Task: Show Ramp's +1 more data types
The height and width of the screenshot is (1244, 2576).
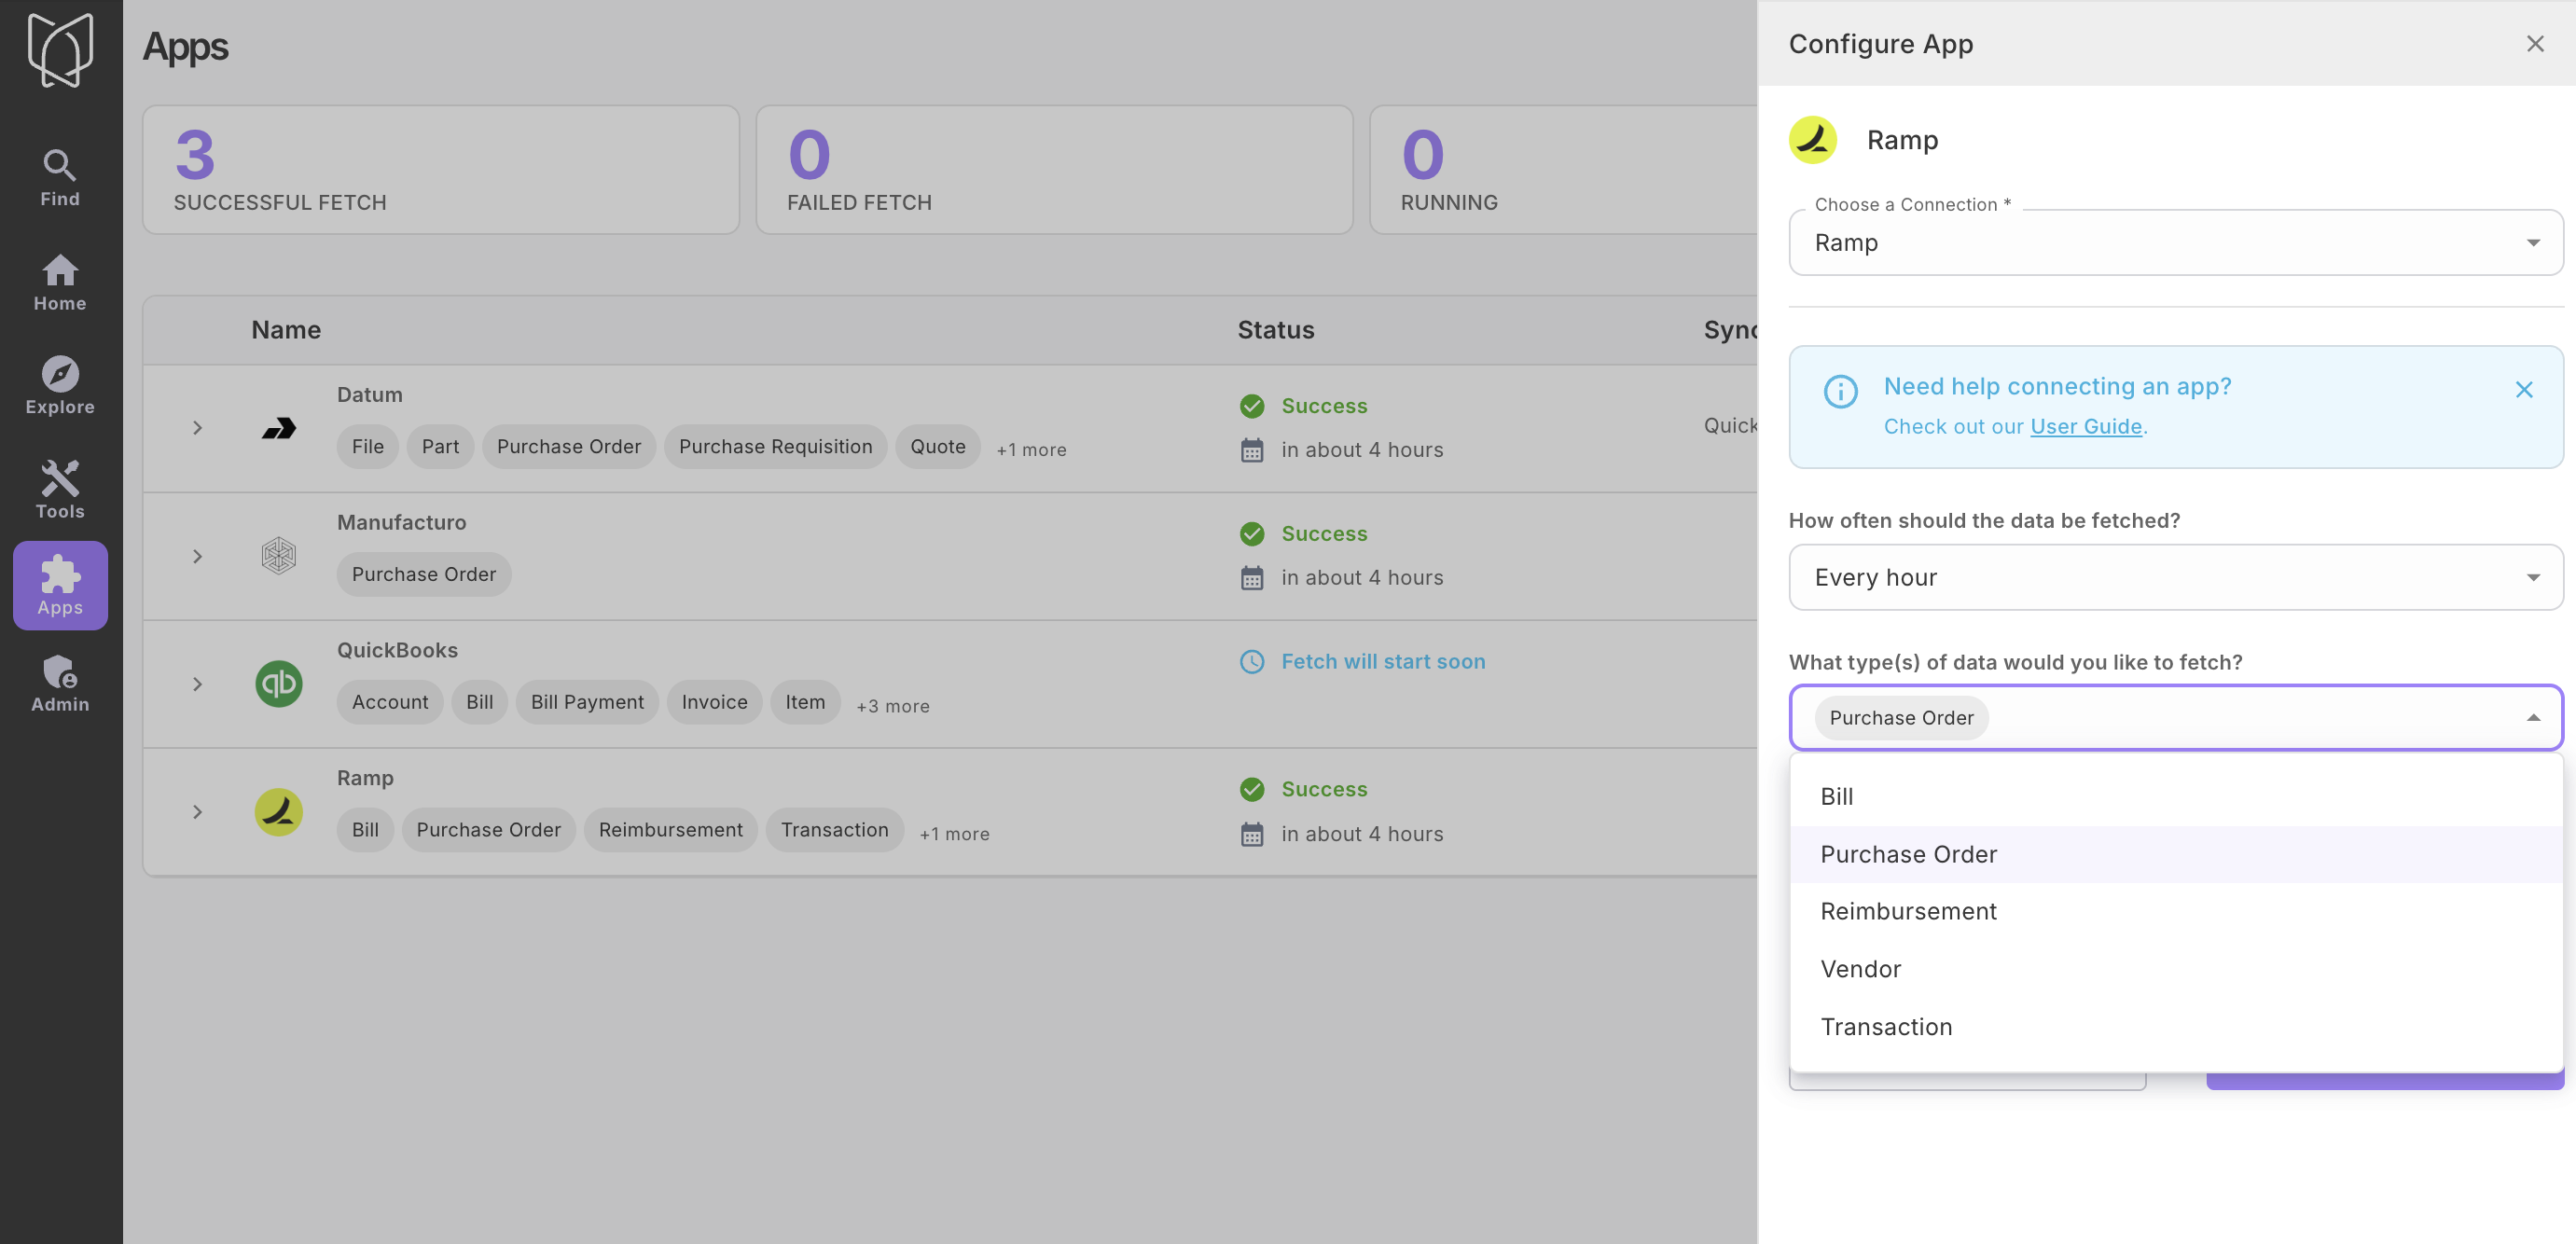Action: [x=954, y=834]
